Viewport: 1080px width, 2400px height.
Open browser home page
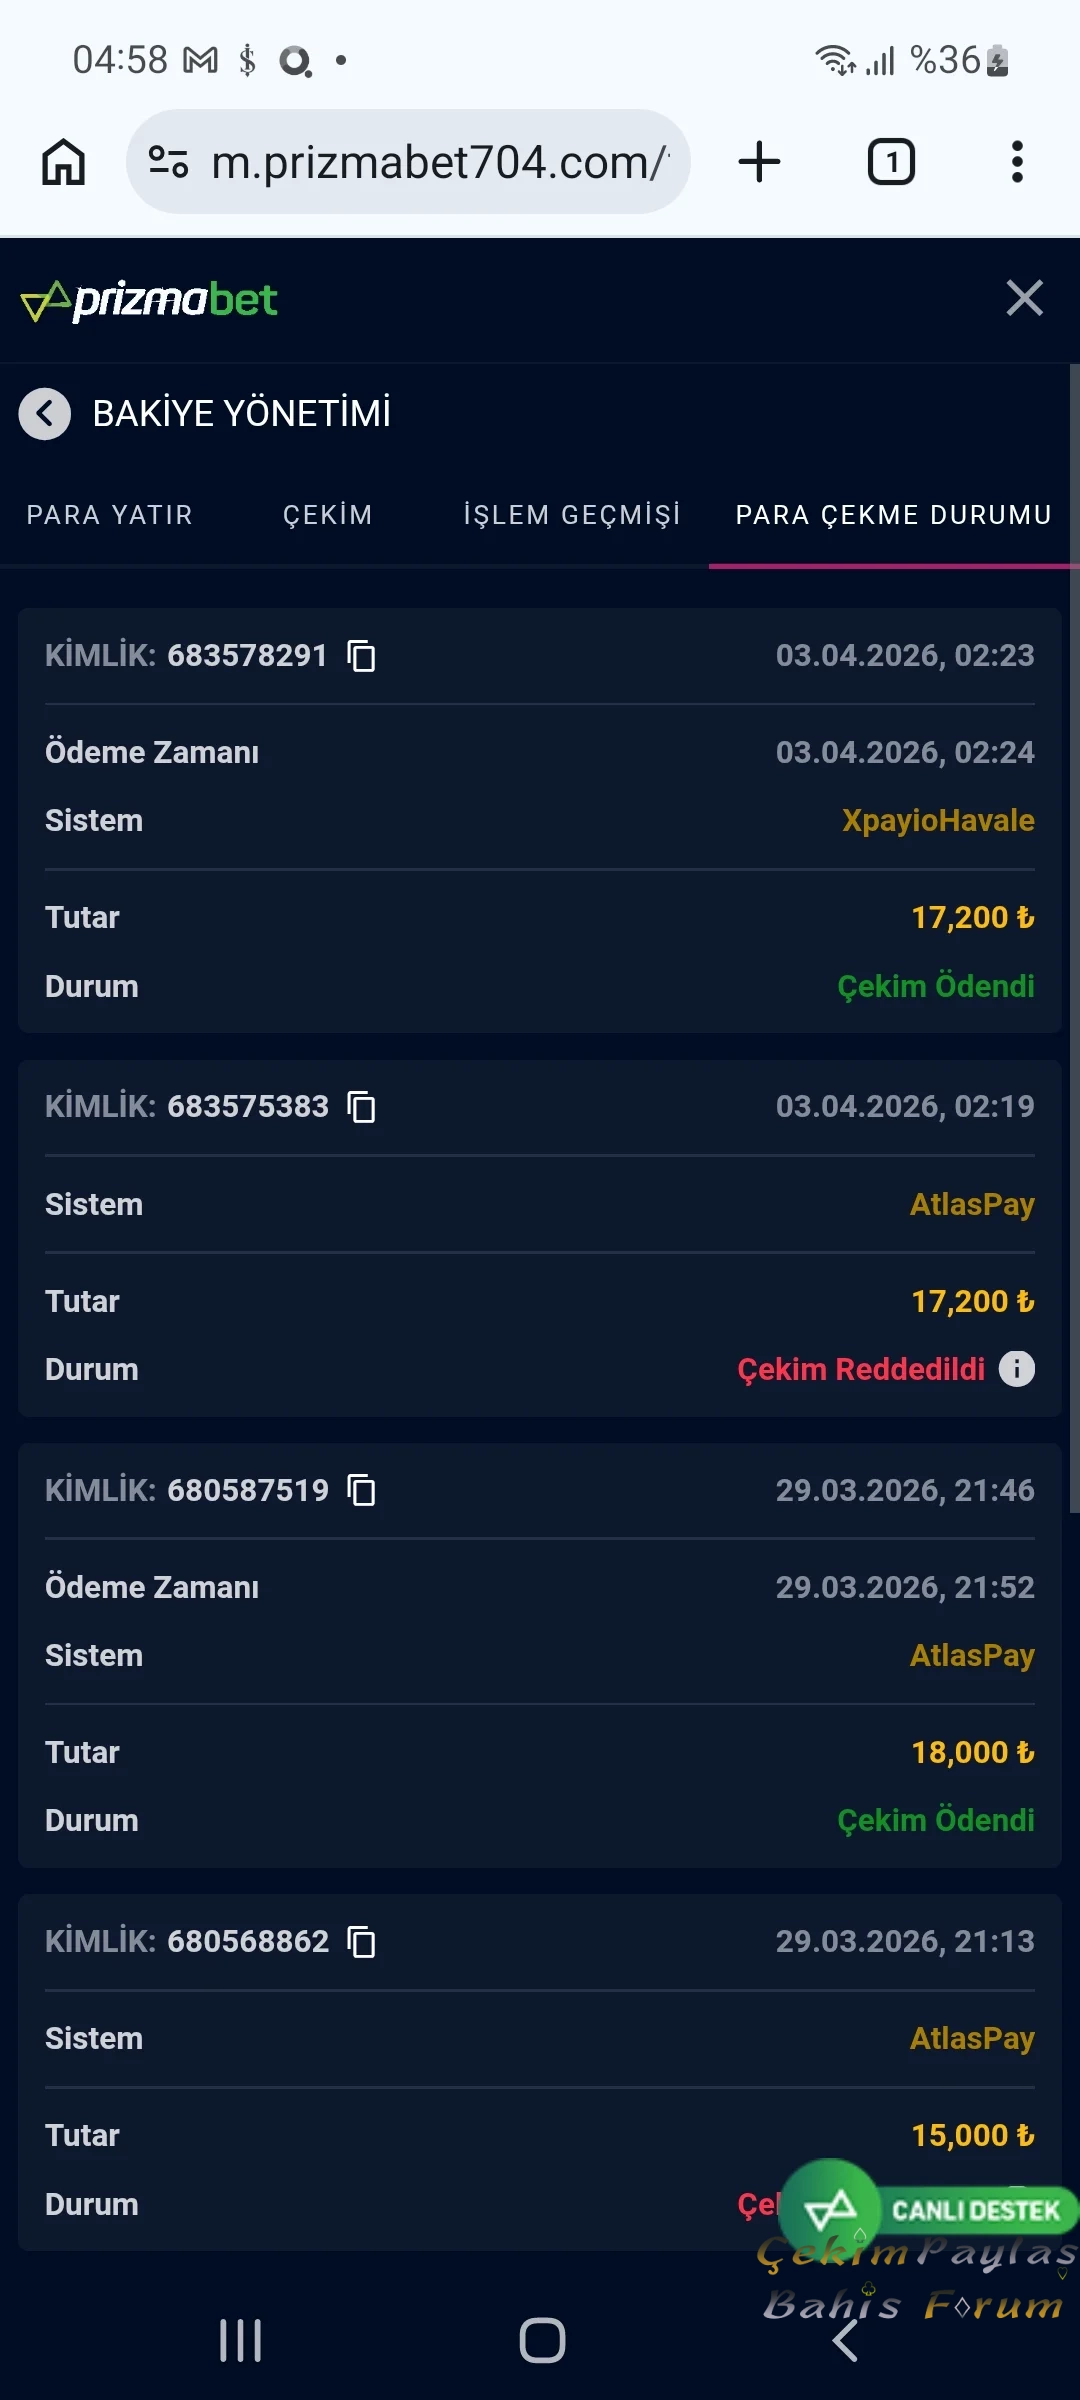coord(63,162)
